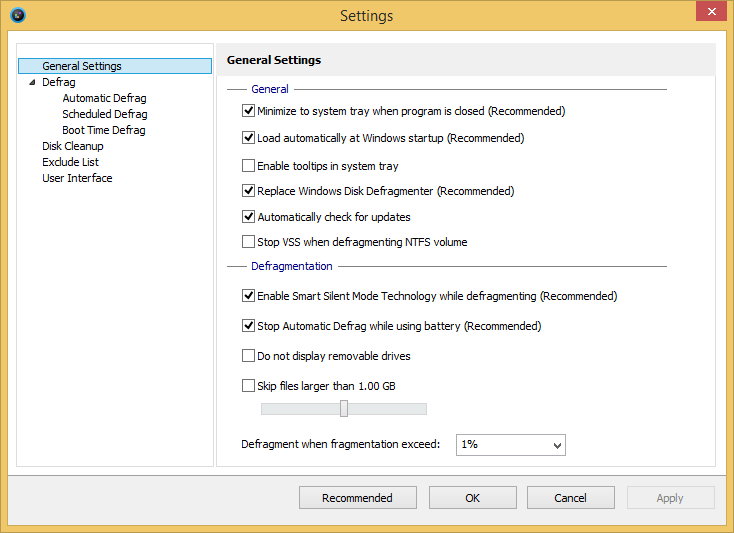This screenshot has width=734, height=533.
Task: Click the Recommended button
Action: [x=357, y=498]
